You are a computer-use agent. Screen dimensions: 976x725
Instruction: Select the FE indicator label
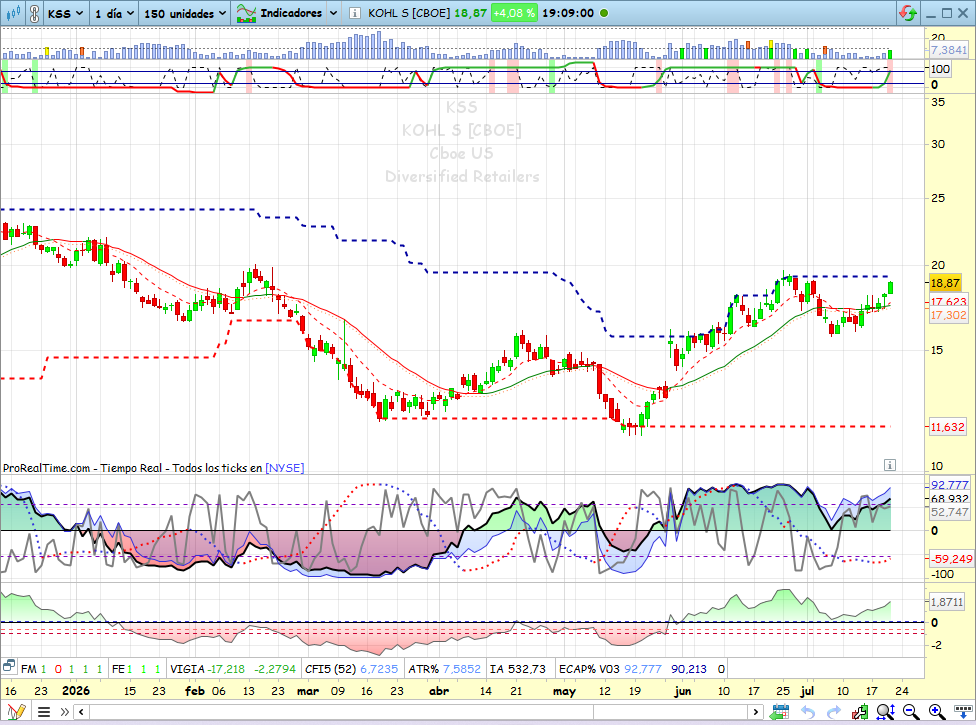(x=118, y=669)
